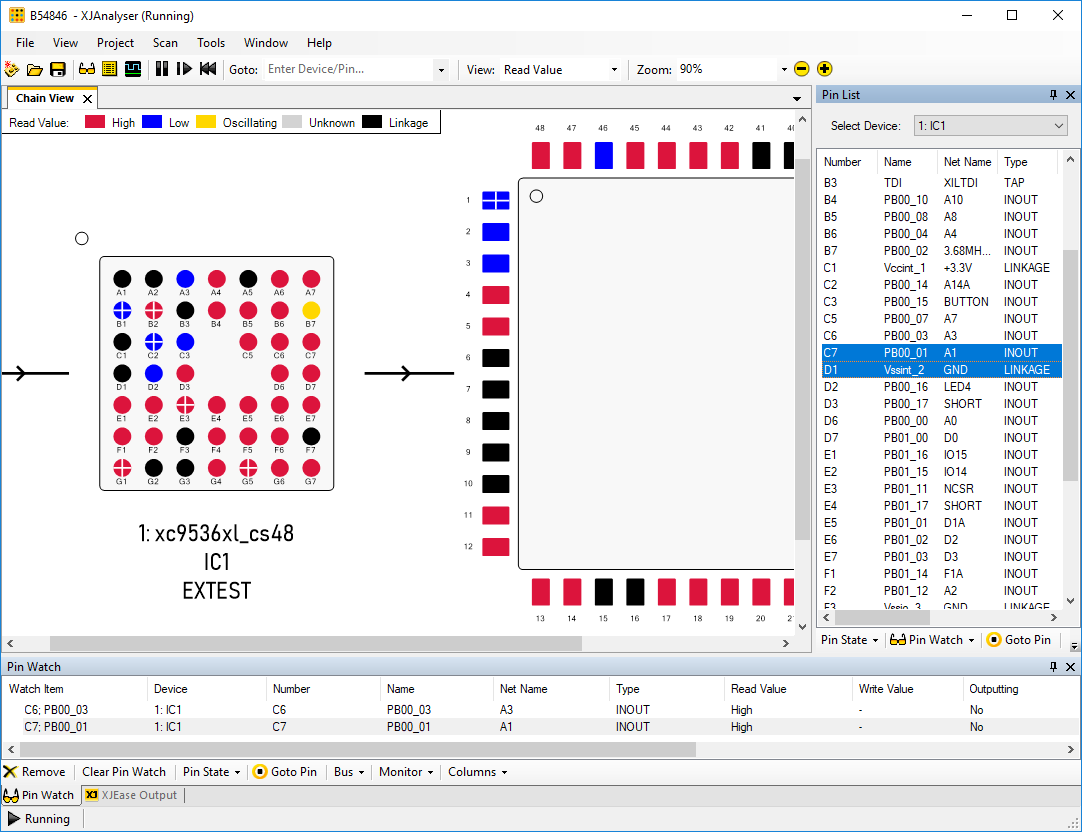Click the waveform viewer toolbar icon

pos(133,69)
